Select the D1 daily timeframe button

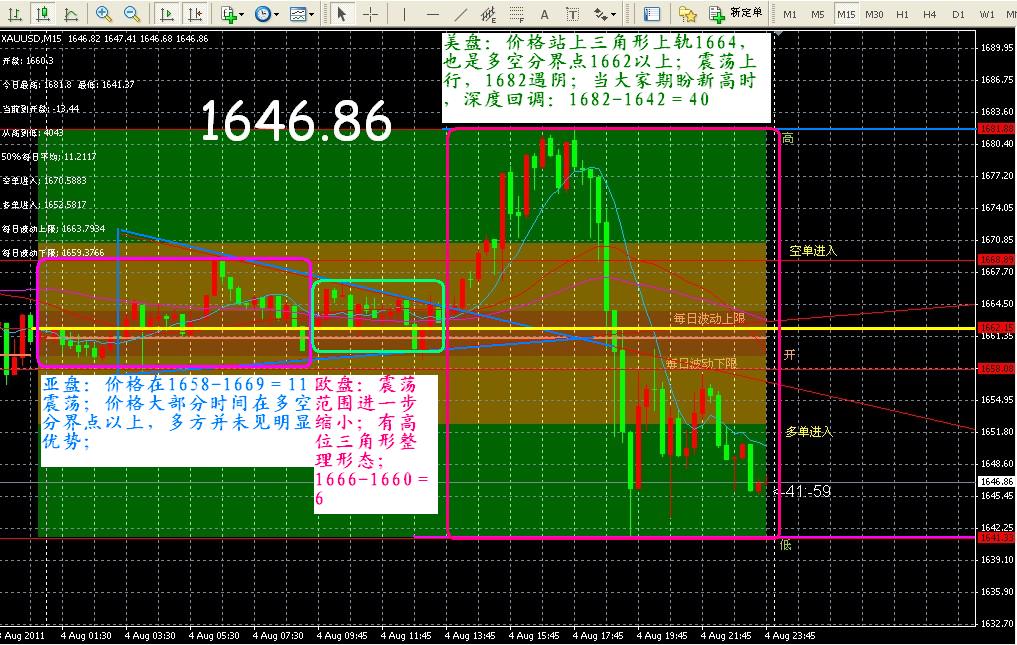click(958, 14)
